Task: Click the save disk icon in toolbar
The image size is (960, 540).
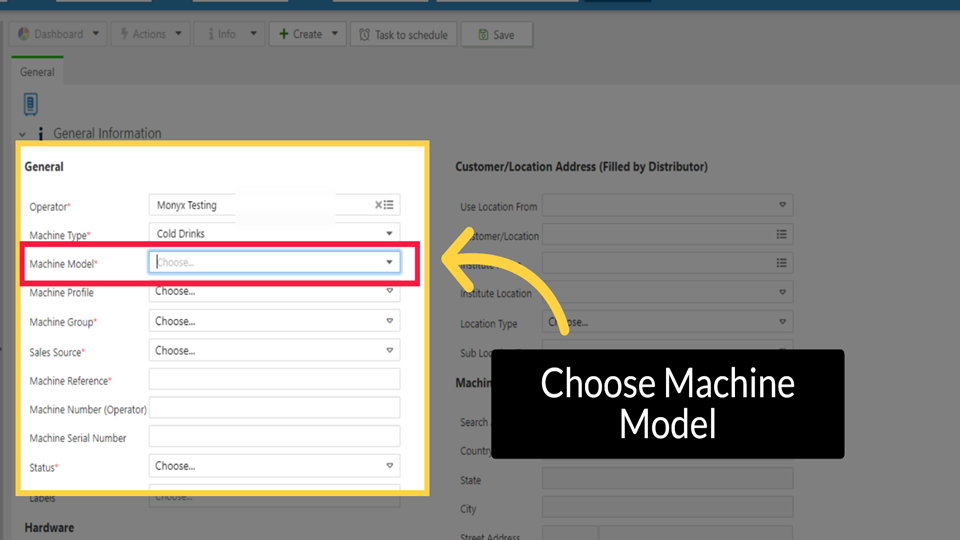Action: click(483, 34)
